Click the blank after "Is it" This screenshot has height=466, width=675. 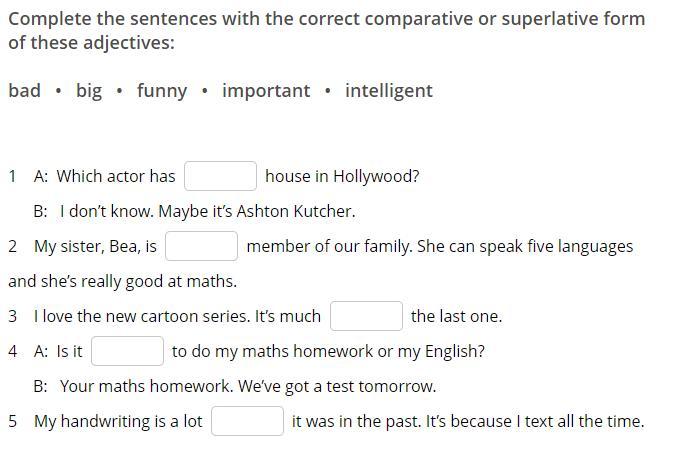tap(128, 351)
